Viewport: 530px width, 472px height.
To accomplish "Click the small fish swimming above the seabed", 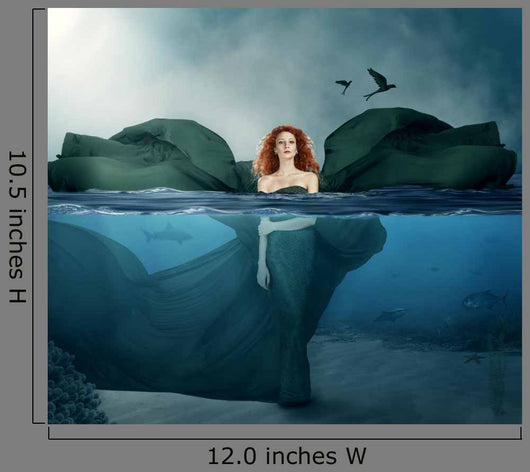I will (391, 315).
